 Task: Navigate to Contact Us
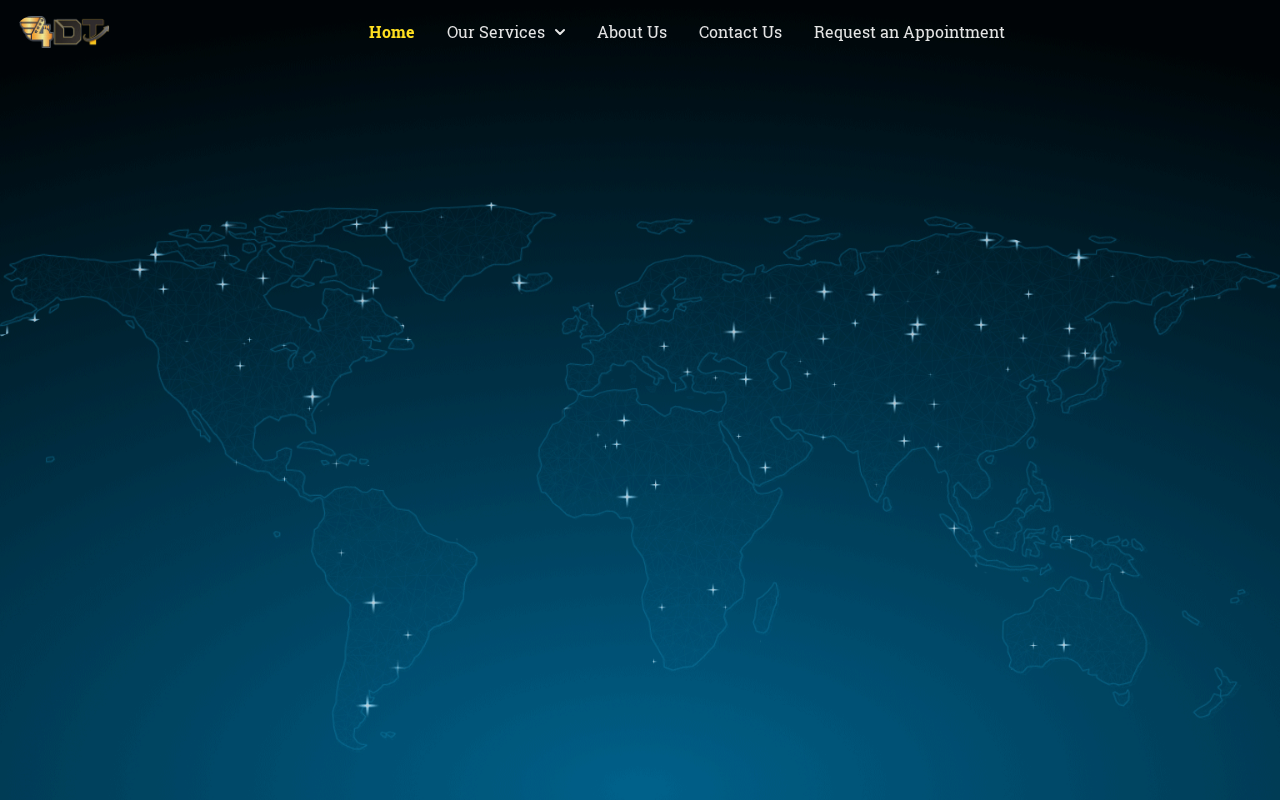(740, 32)
